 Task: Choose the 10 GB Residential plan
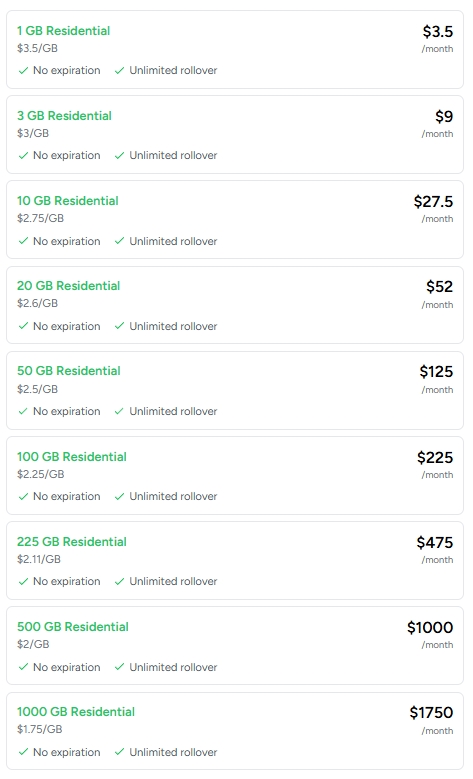pos(235,220)
